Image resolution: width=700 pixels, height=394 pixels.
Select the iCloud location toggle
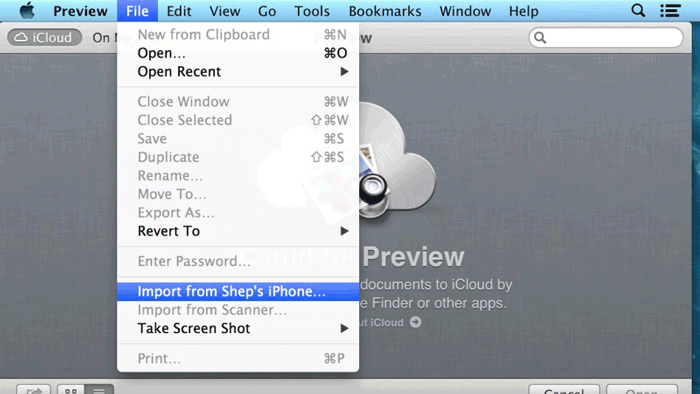45,37
